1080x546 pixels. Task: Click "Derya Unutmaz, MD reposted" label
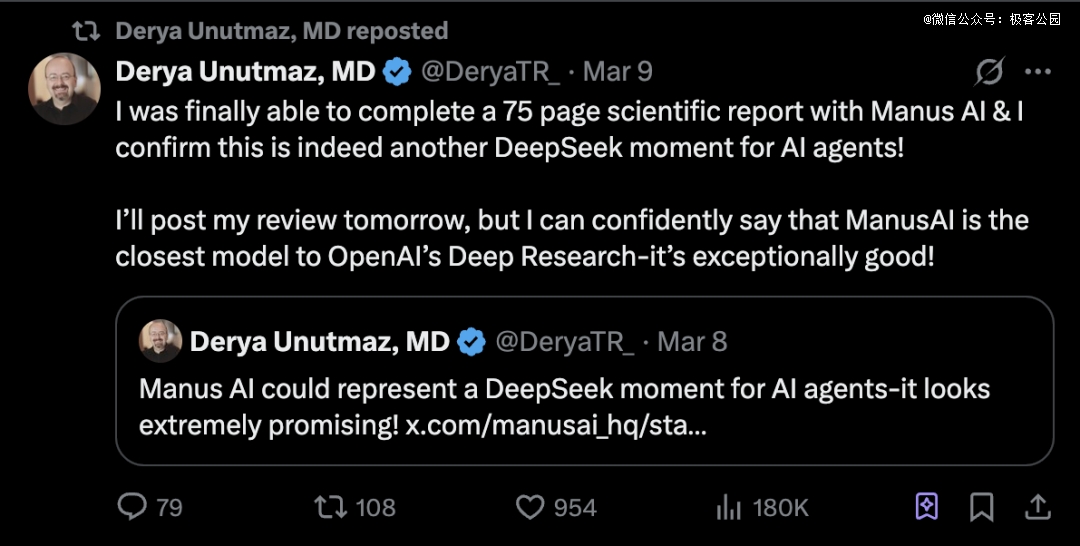282,31
